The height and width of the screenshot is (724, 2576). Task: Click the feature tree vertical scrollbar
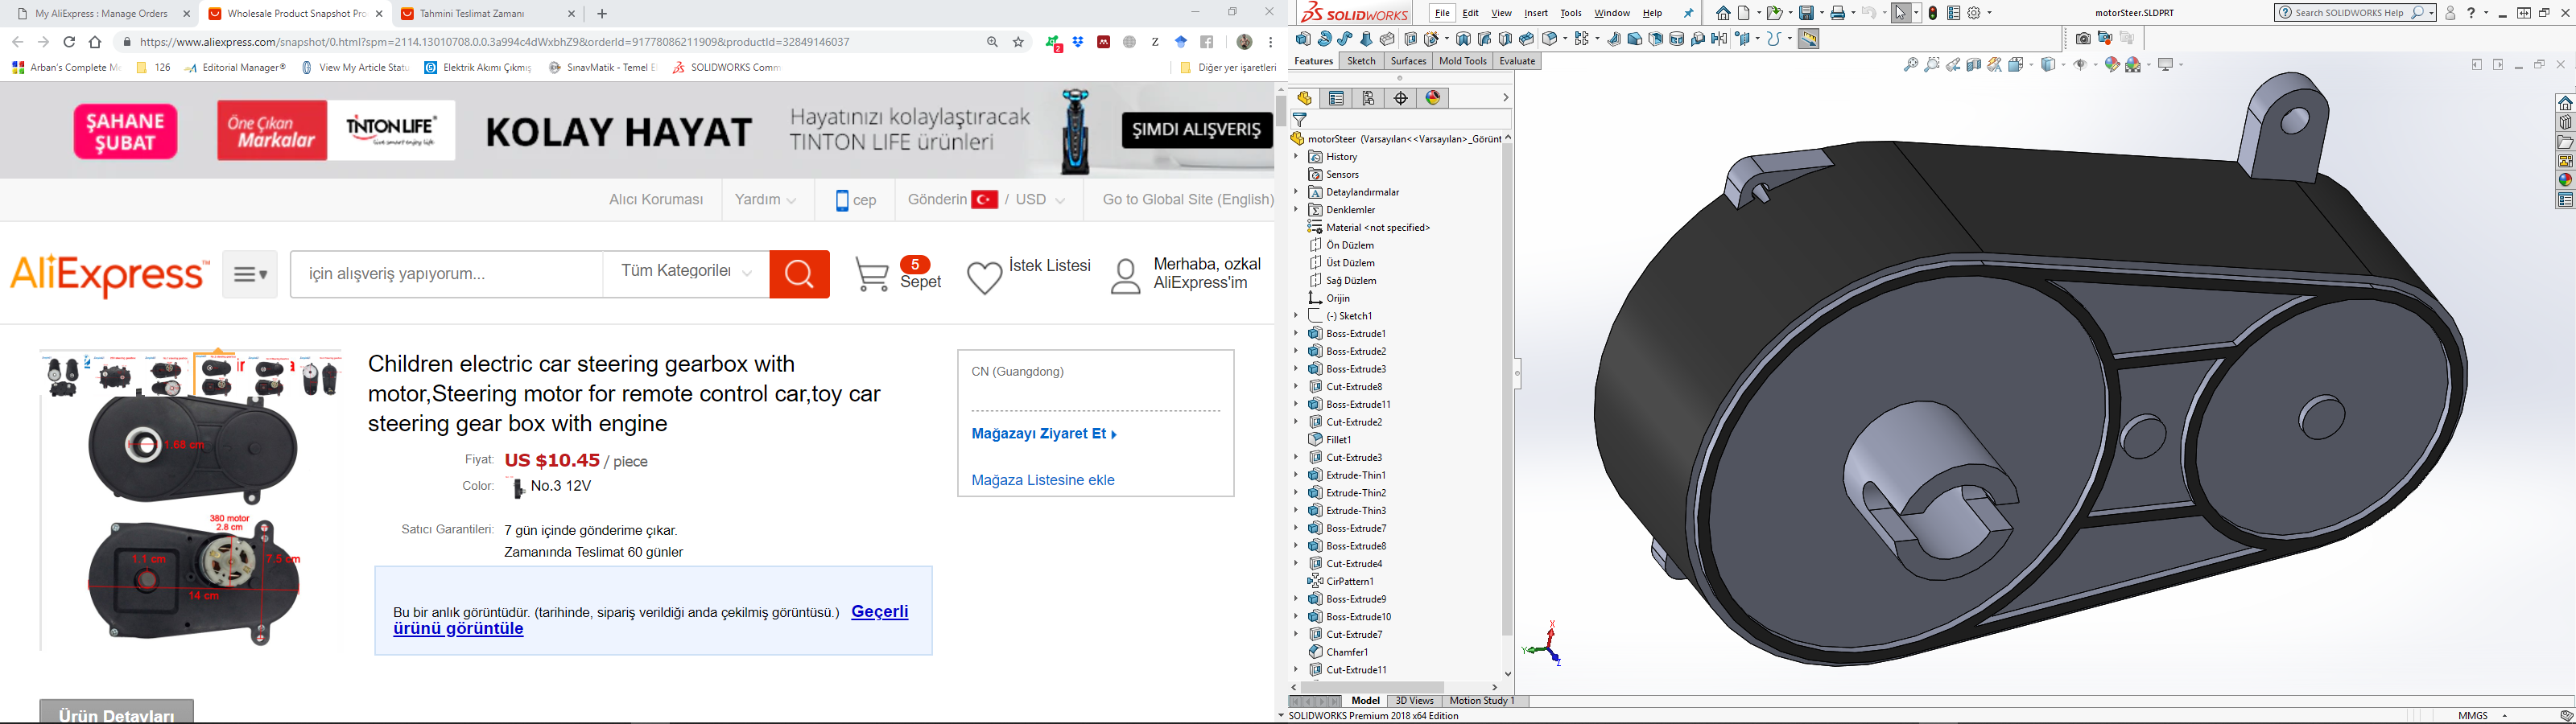(x=1508, y=390)
